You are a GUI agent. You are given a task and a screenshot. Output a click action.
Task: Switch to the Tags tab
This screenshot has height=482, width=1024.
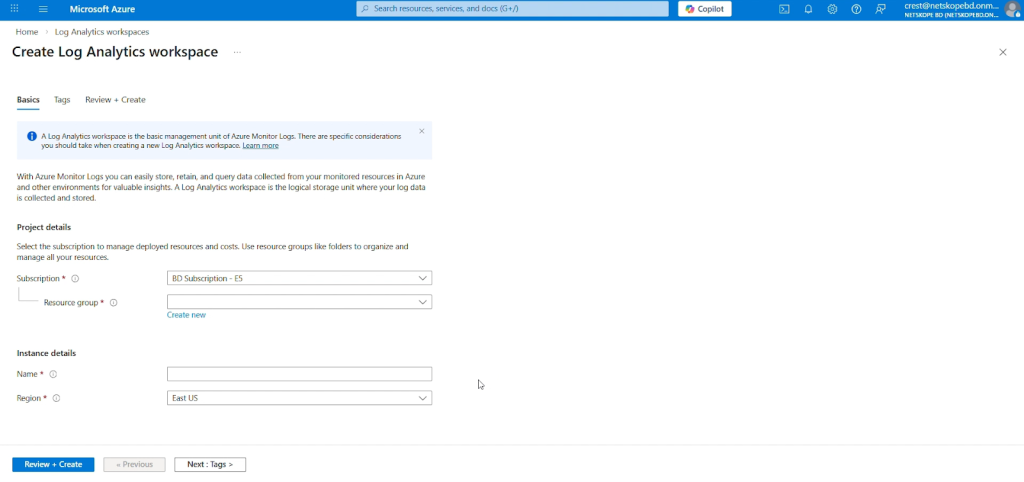(62, 100)
